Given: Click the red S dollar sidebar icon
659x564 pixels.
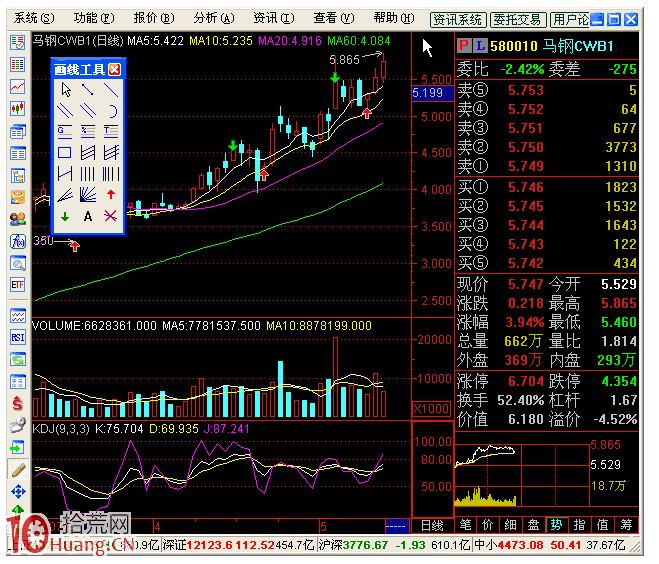Looking at the screenshot, I should pyautogui.click(x=18, y=403).
